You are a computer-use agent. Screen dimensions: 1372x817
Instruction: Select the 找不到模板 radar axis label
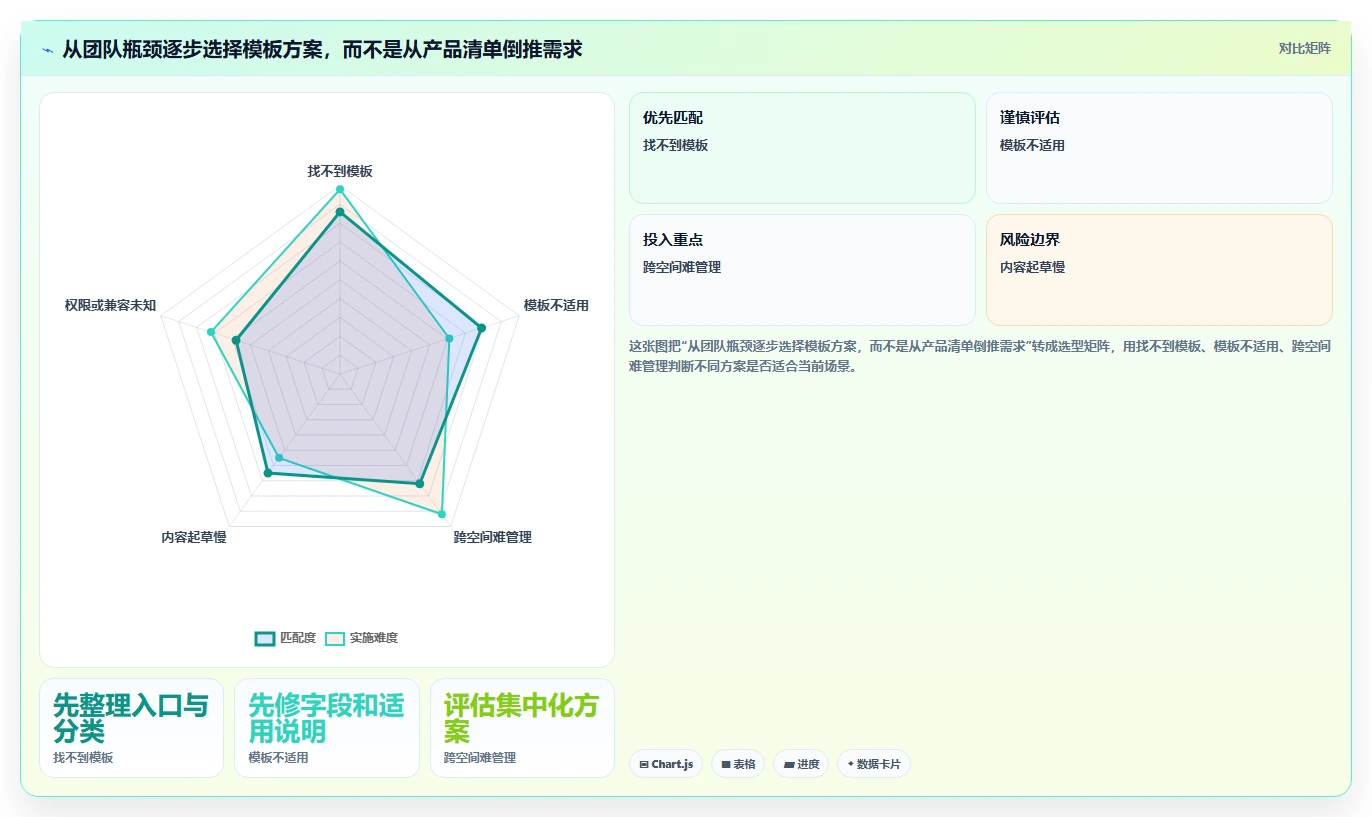[340, 171]
